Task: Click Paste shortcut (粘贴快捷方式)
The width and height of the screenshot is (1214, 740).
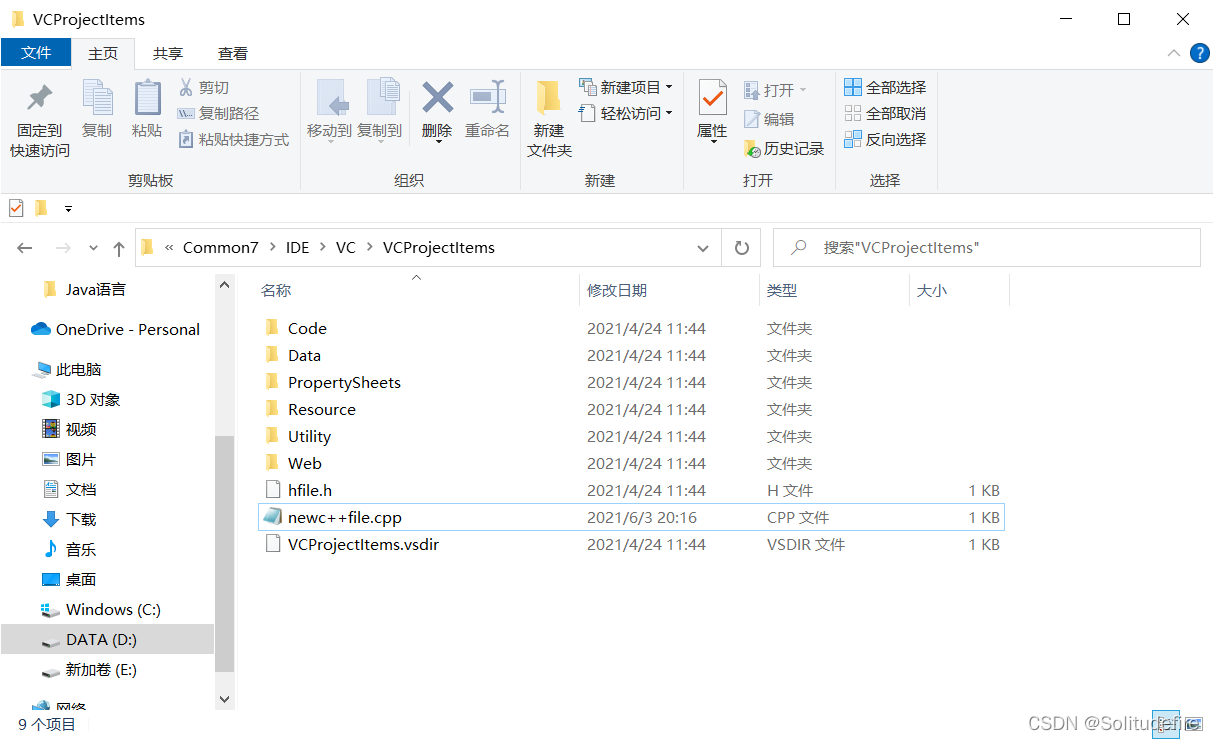Action: pos(233,140)
